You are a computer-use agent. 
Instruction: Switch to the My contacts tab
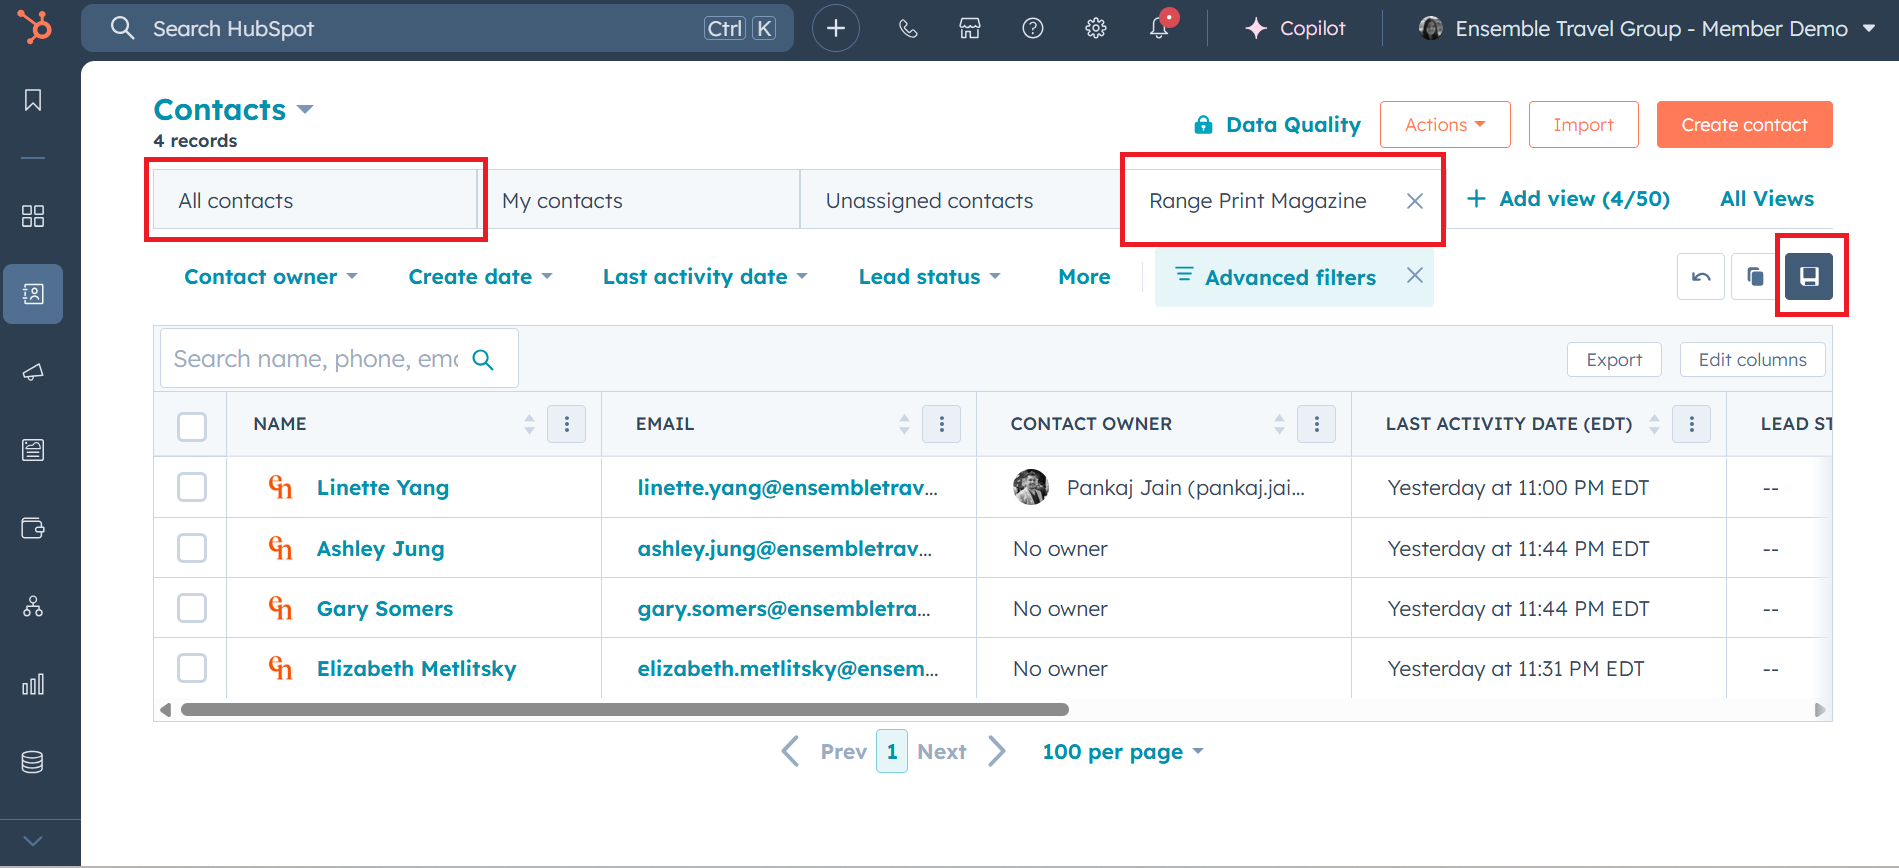point(640,200)
